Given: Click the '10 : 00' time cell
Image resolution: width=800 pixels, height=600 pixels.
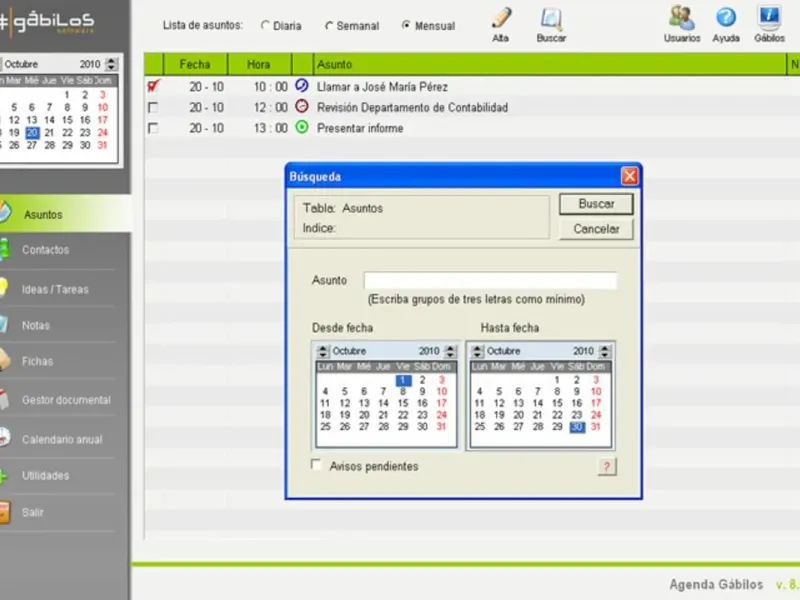Looking at the screenshot, I should 271,87.
